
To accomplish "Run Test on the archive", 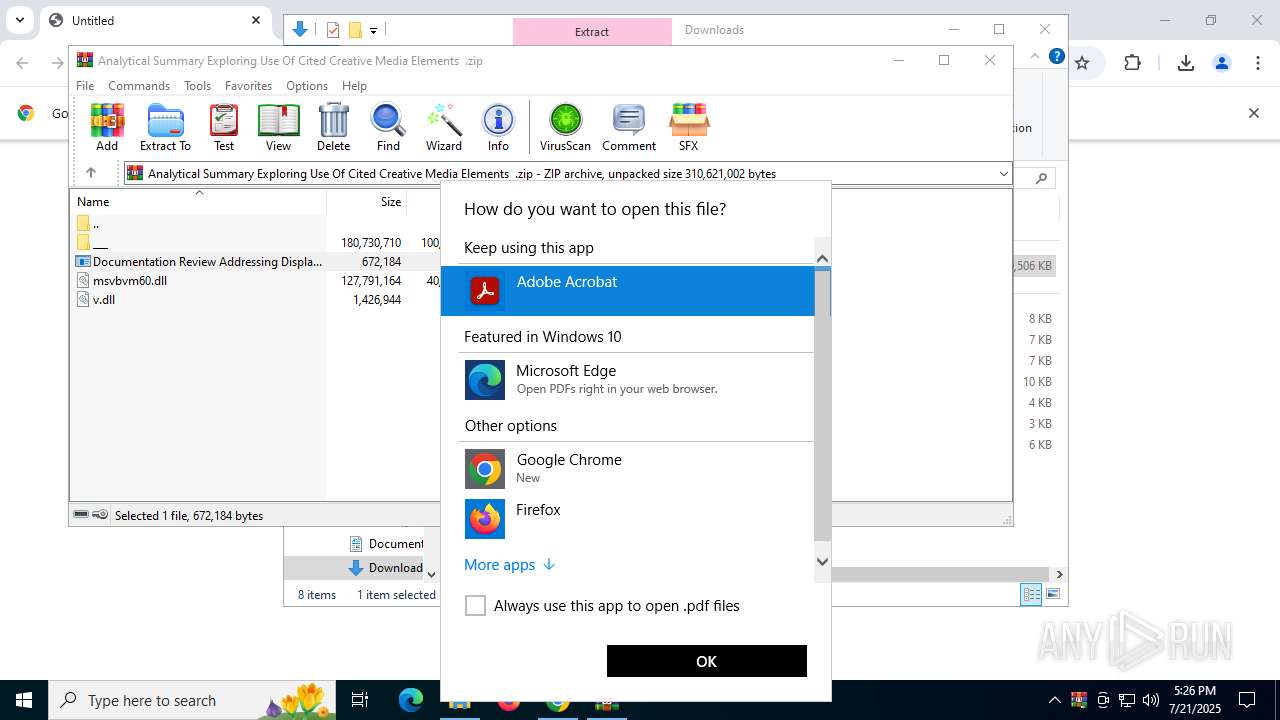I will 224,127.
